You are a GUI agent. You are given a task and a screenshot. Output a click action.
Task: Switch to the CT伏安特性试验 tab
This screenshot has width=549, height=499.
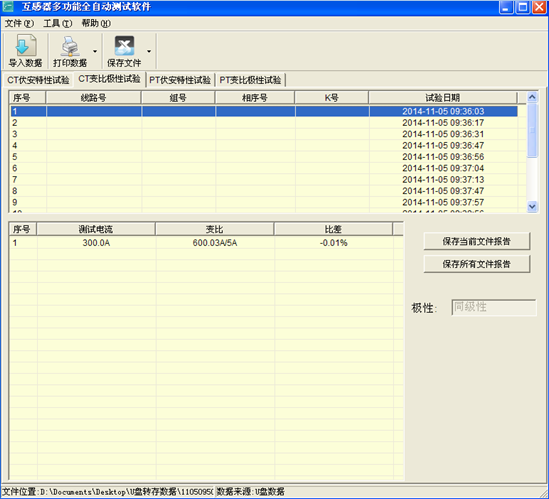(x=38, y=80)
